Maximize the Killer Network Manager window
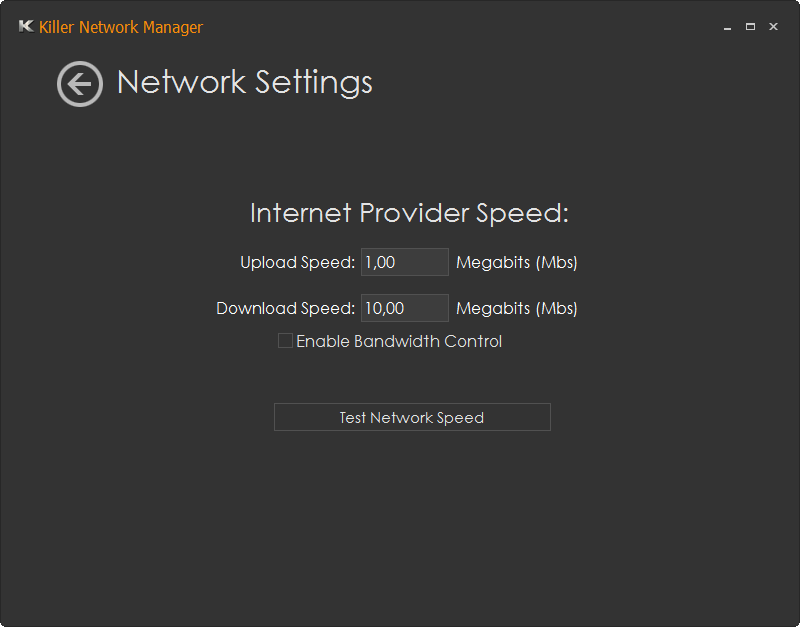800x627 pixels. pos(750,27)
